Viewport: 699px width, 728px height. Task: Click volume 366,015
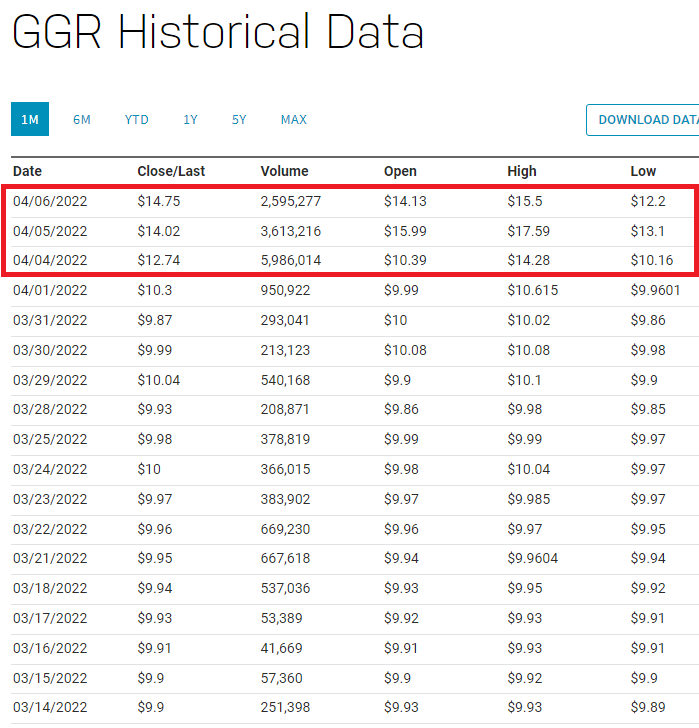pos(285,469)
